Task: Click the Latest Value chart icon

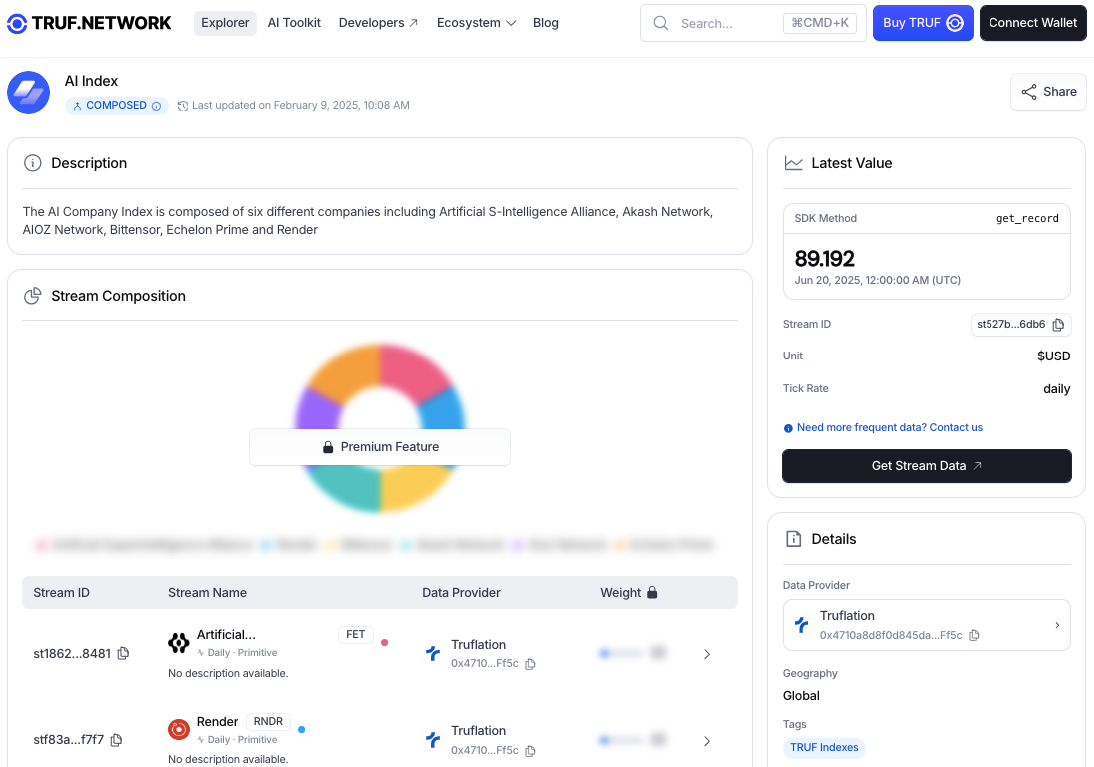Action: [x=793, y=163]
